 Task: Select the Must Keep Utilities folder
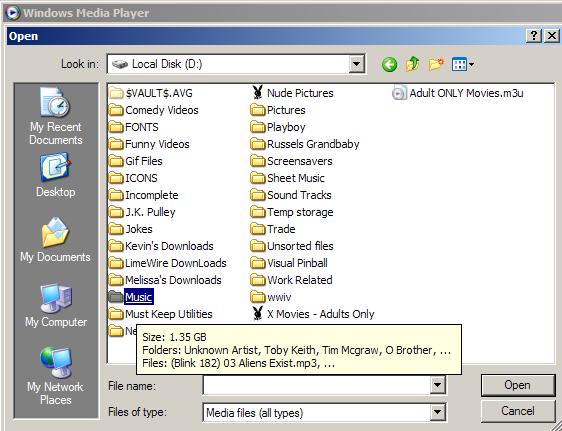pos(161,314)
